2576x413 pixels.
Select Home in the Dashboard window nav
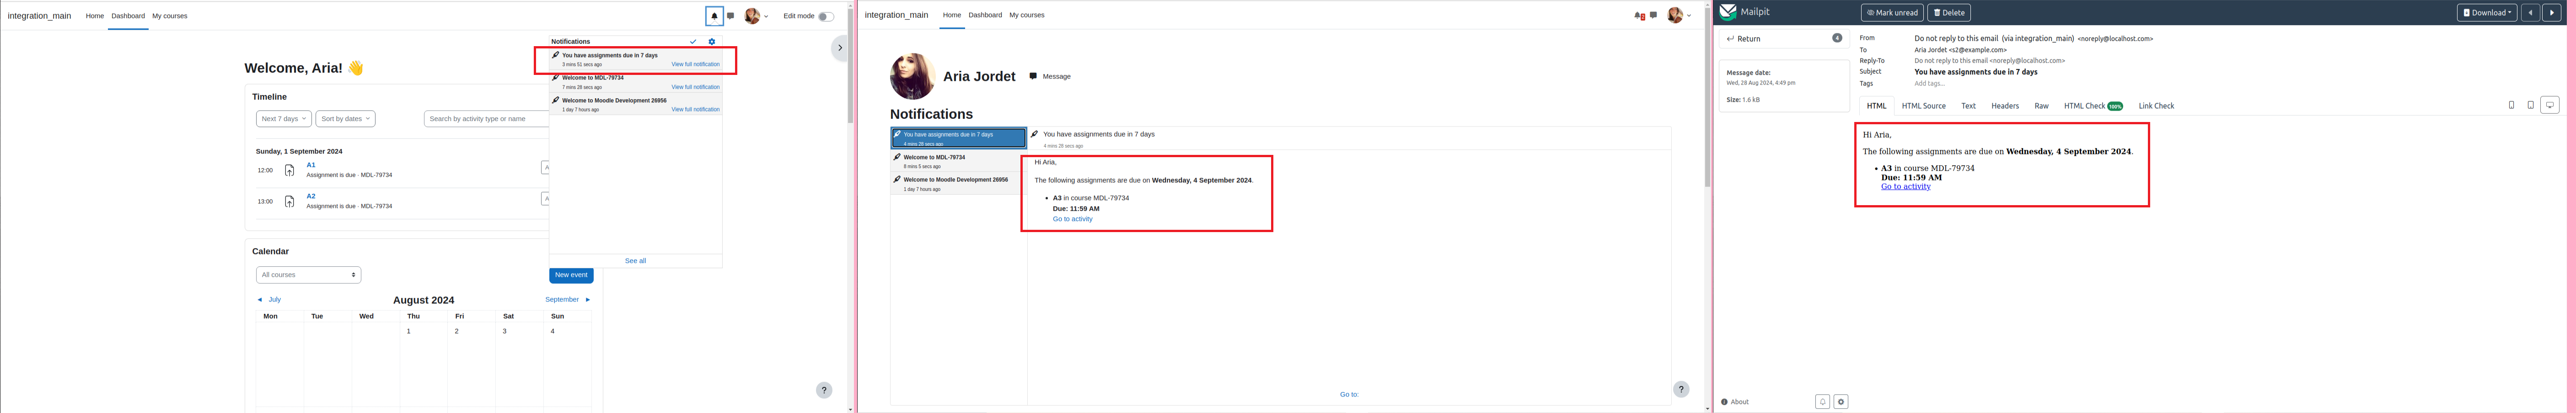(95, 16)
